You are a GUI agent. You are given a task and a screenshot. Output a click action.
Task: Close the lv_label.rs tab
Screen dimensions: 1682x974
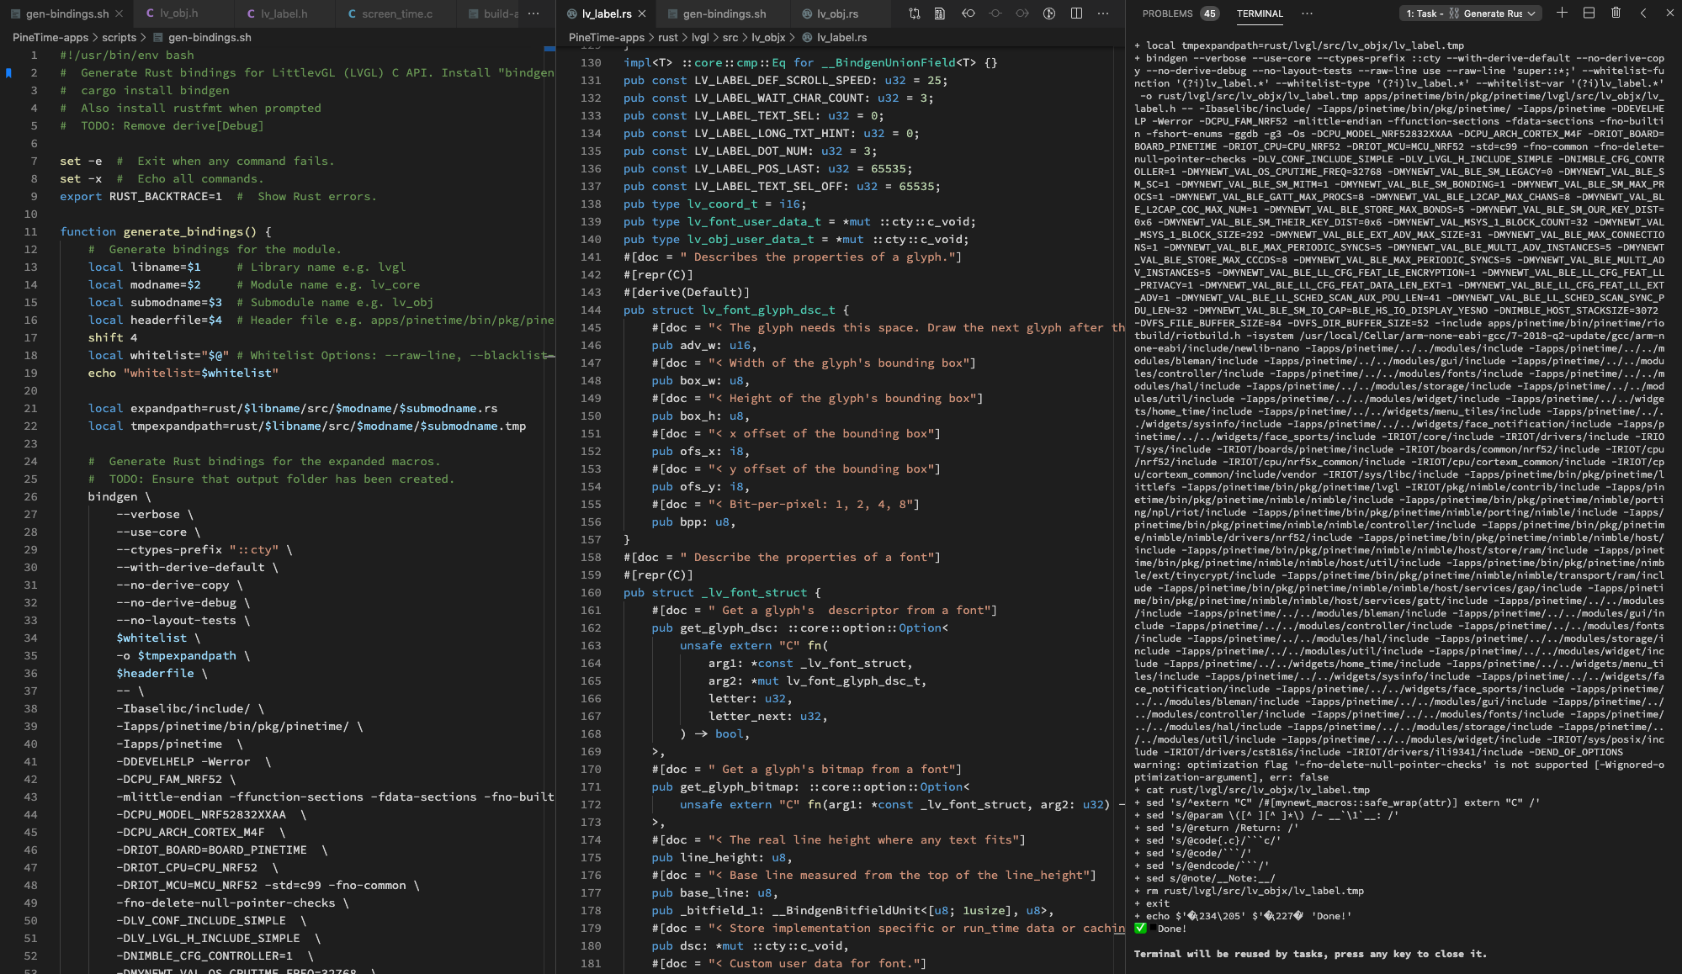pyautogui.click(x=642, y=14)
